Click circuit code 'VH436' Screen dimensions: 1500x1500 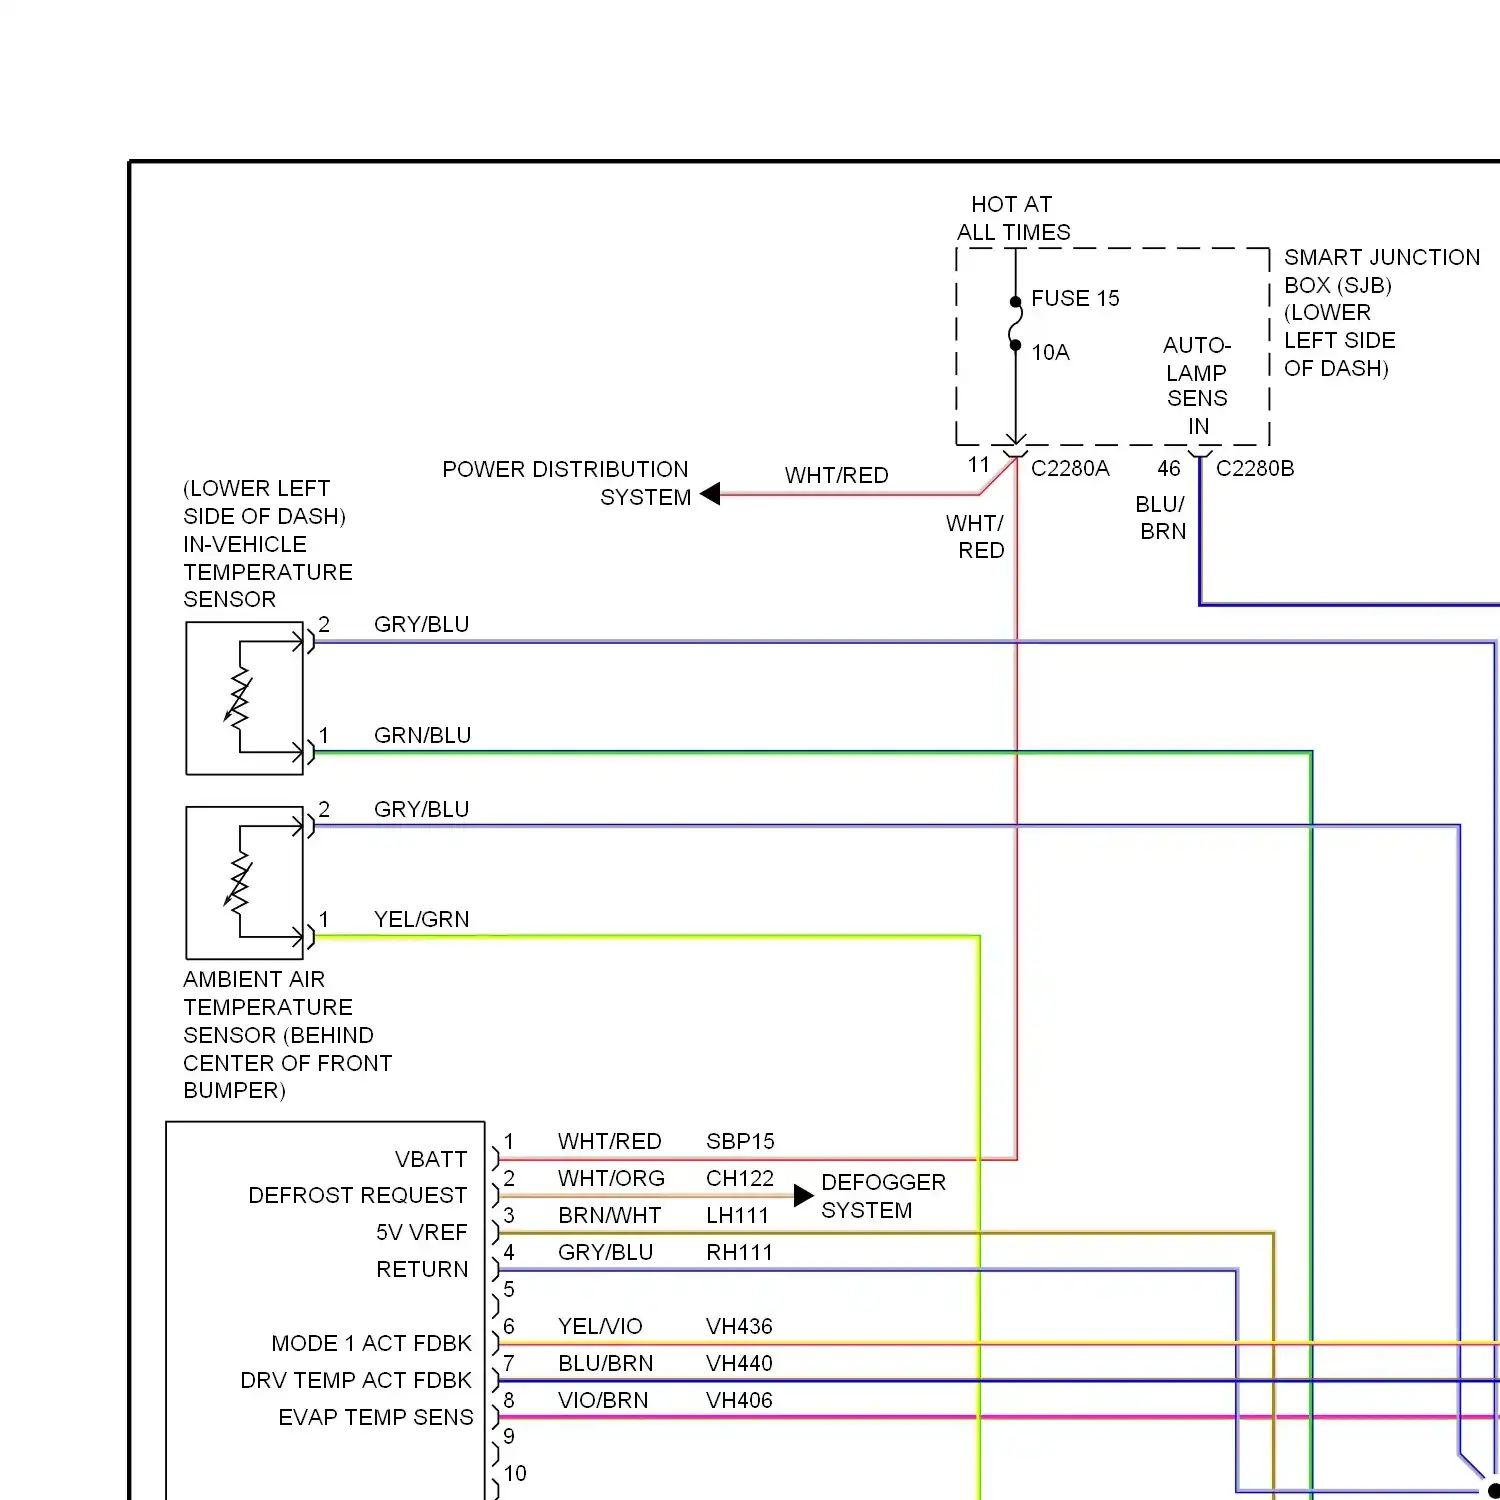point(740,1326)
